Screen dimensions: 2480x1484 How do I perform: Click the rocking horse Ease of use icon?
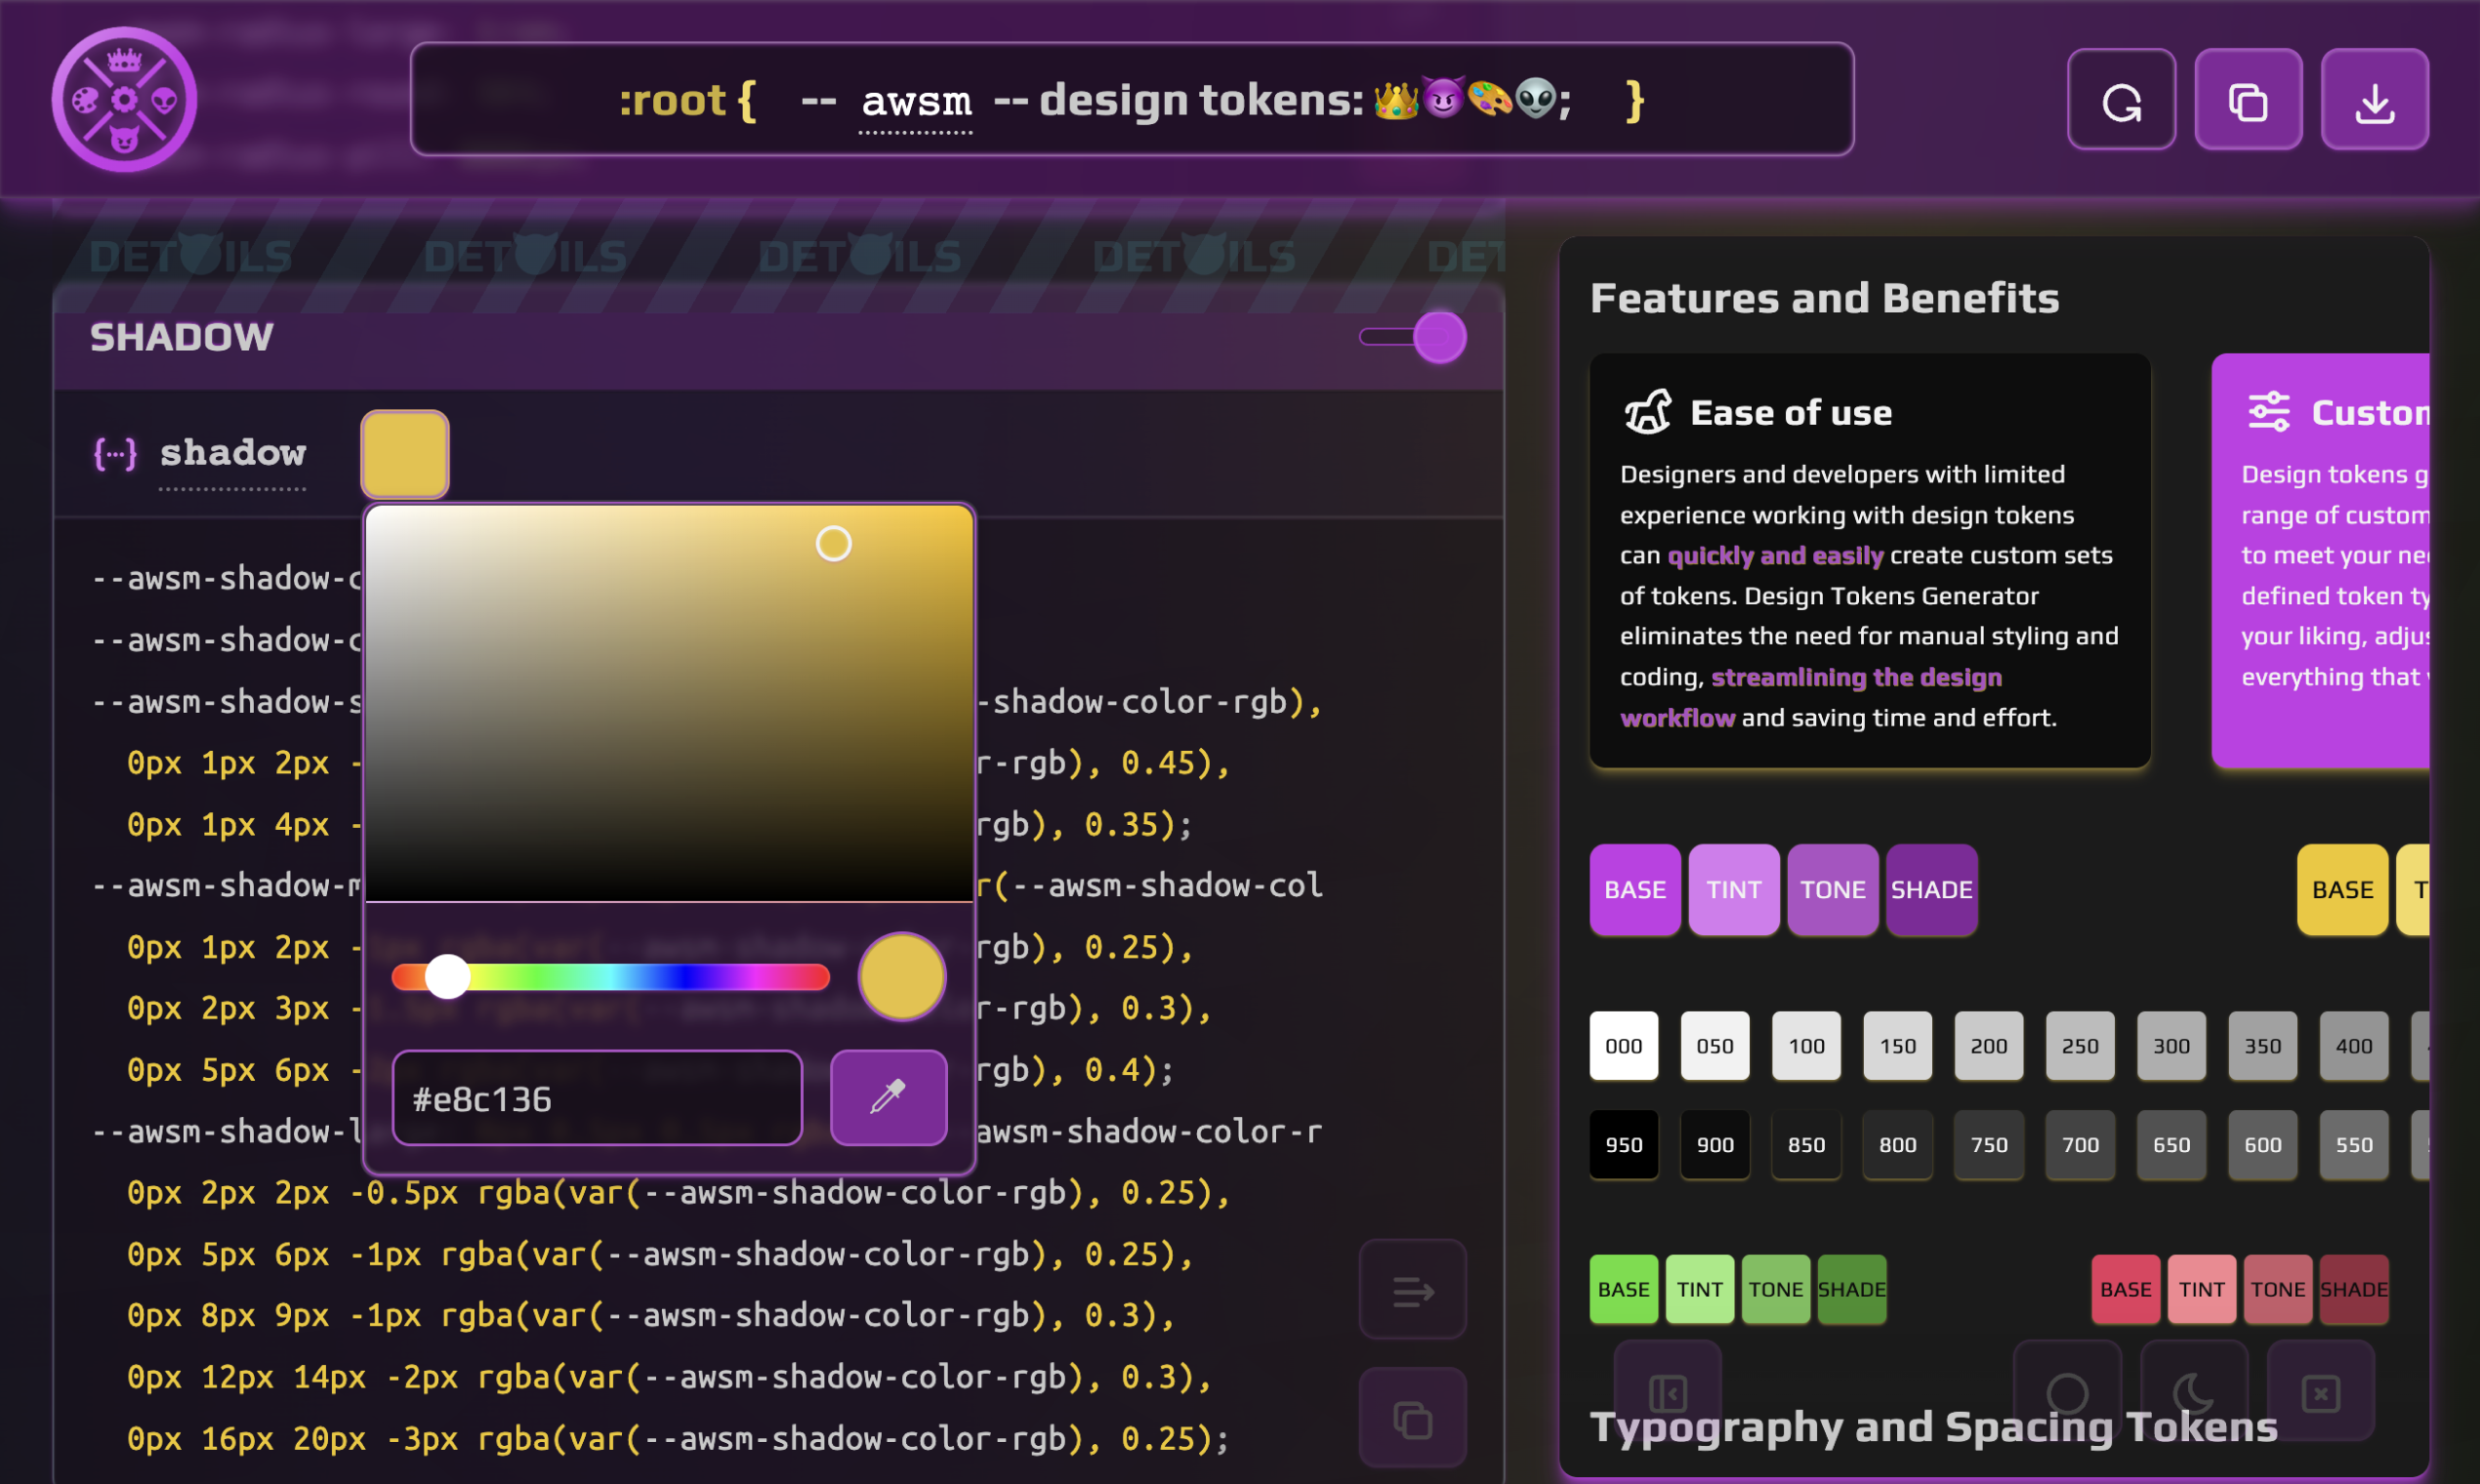(1647, 412)
